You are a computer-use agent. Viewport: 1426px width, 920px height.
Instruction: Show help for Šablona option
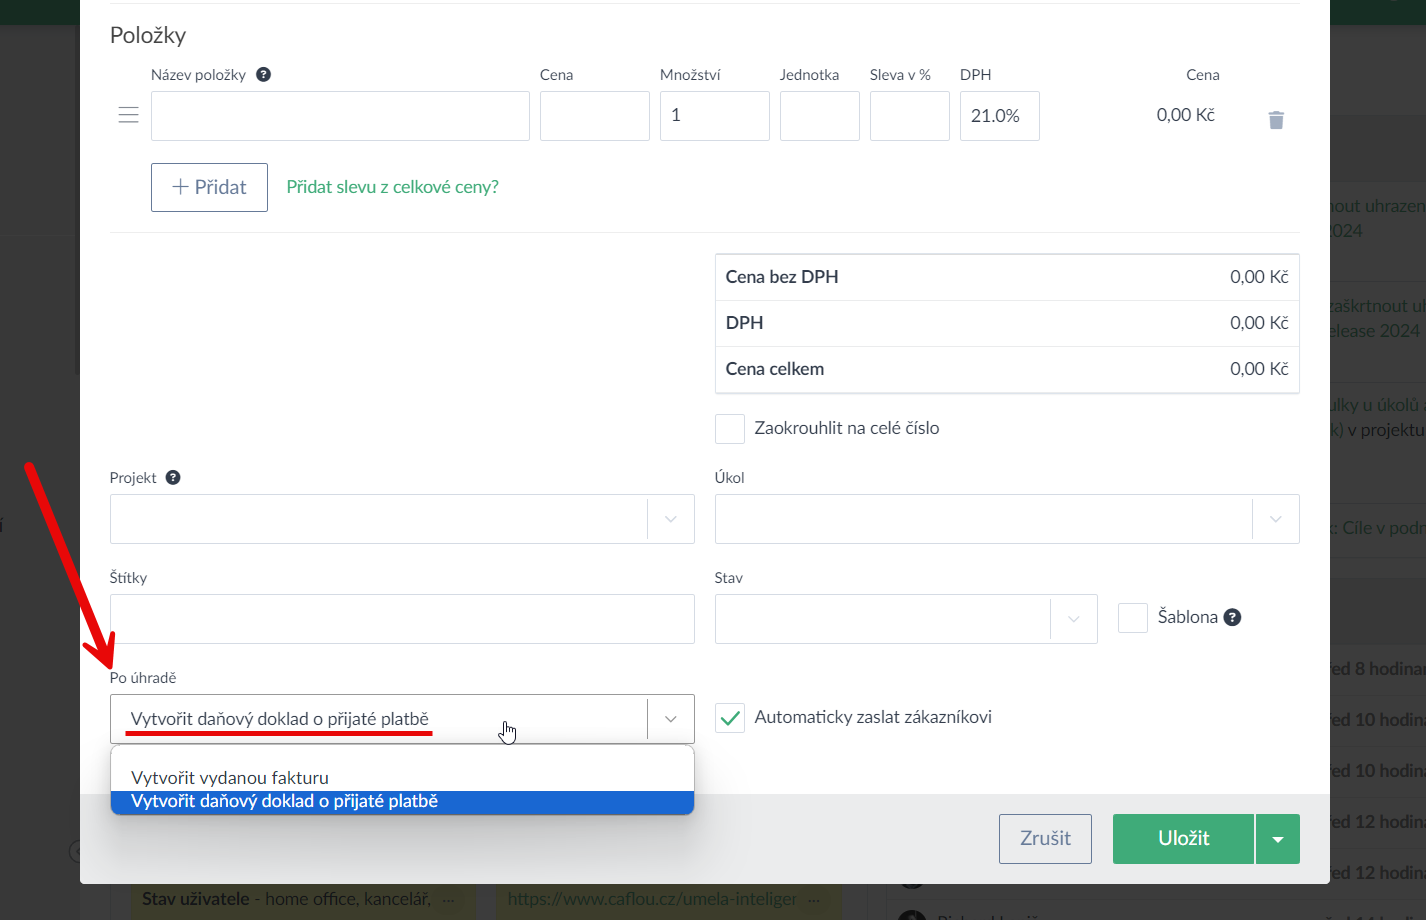1232,617
